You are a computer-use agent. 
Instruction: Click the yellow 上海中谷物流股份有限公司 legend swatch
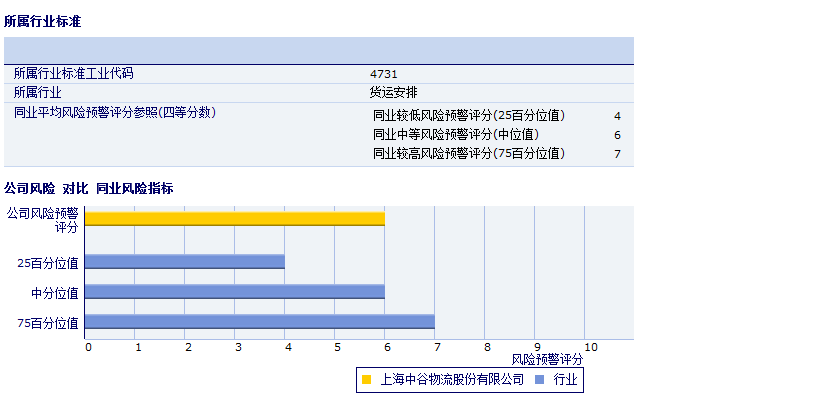coord(366,379)
